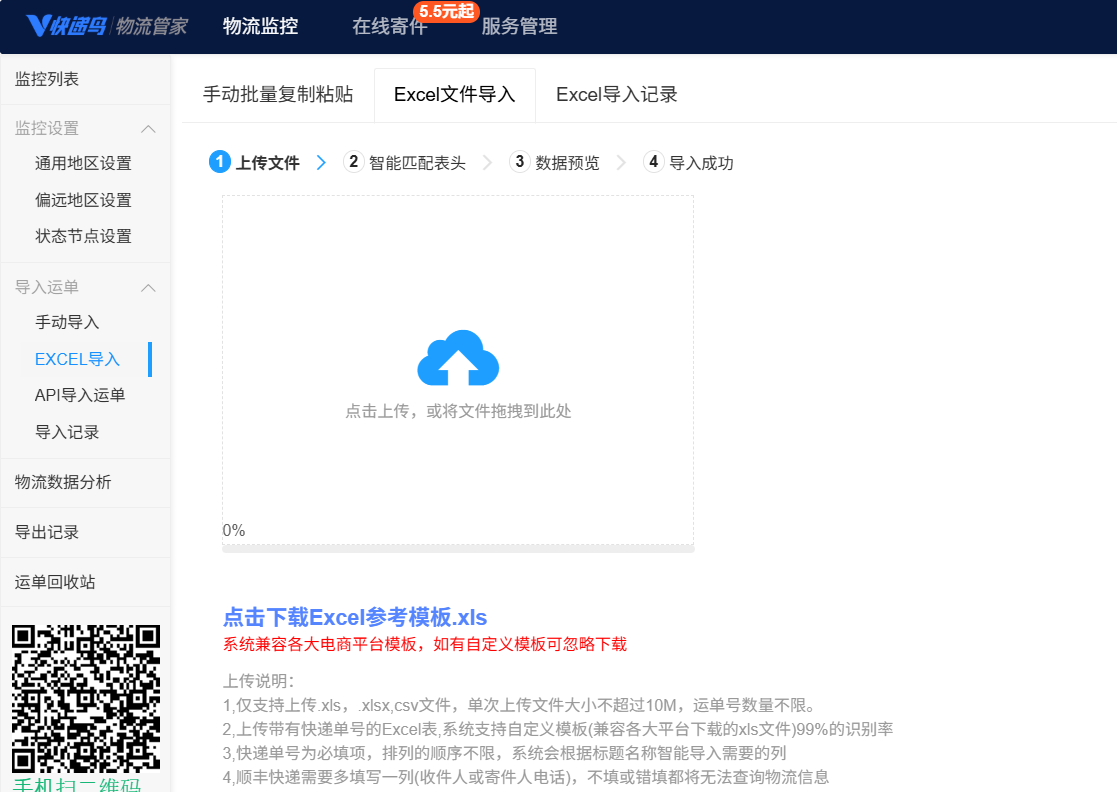Download the Excel reference template link
Screen dimensions: 1117x792
click(355, 617)
